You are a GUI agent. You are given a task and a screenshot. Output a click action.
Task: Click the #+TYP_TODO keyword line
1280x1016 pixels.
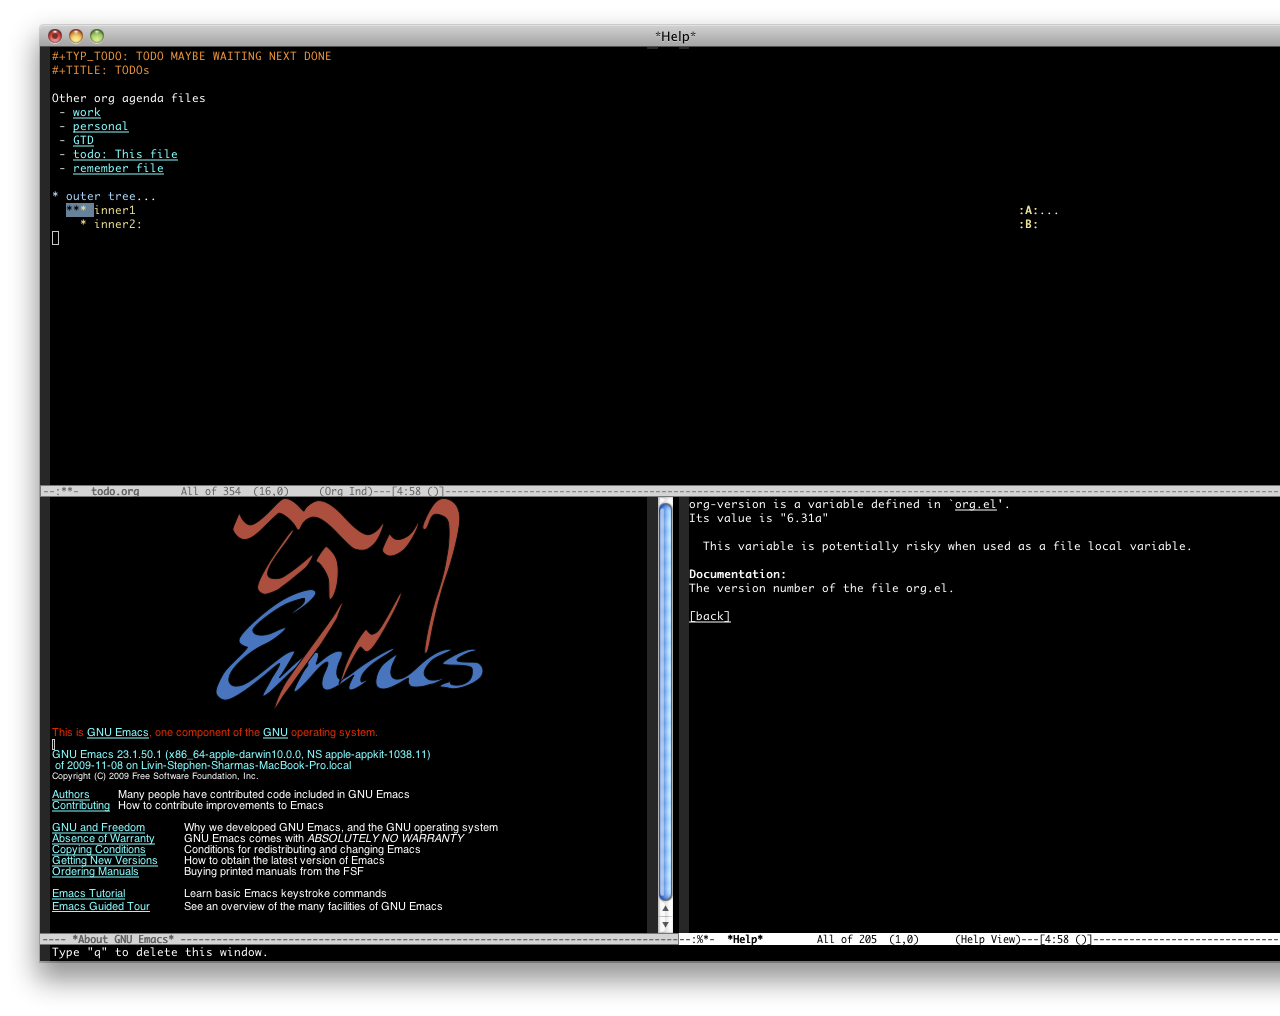coord(192,56)
